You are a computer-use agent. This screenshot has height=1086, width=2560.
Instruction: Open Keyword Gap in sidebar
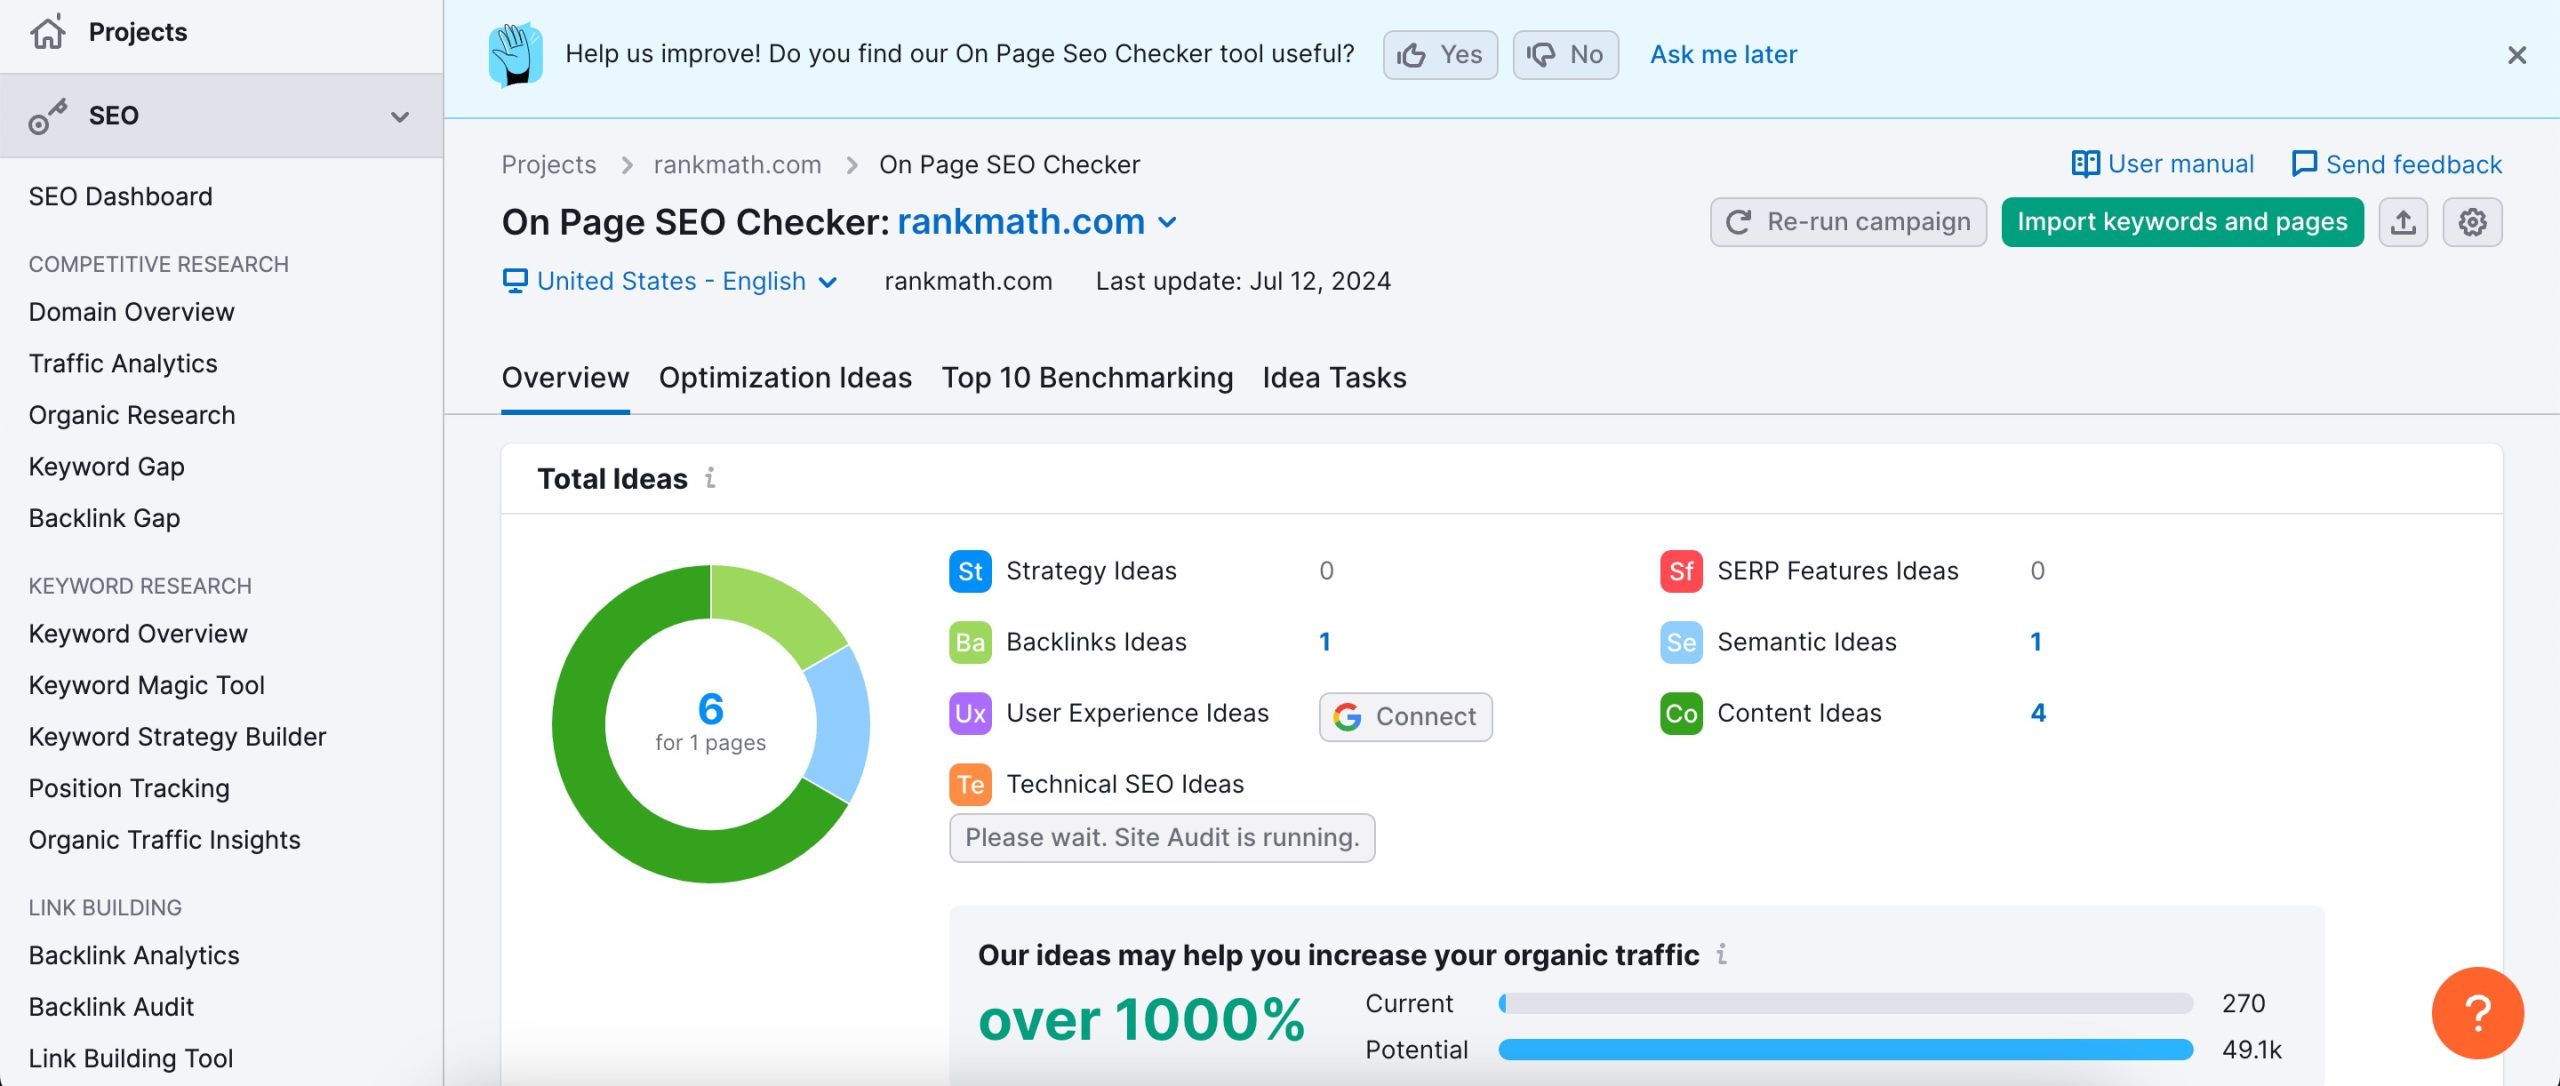(106, 467)
